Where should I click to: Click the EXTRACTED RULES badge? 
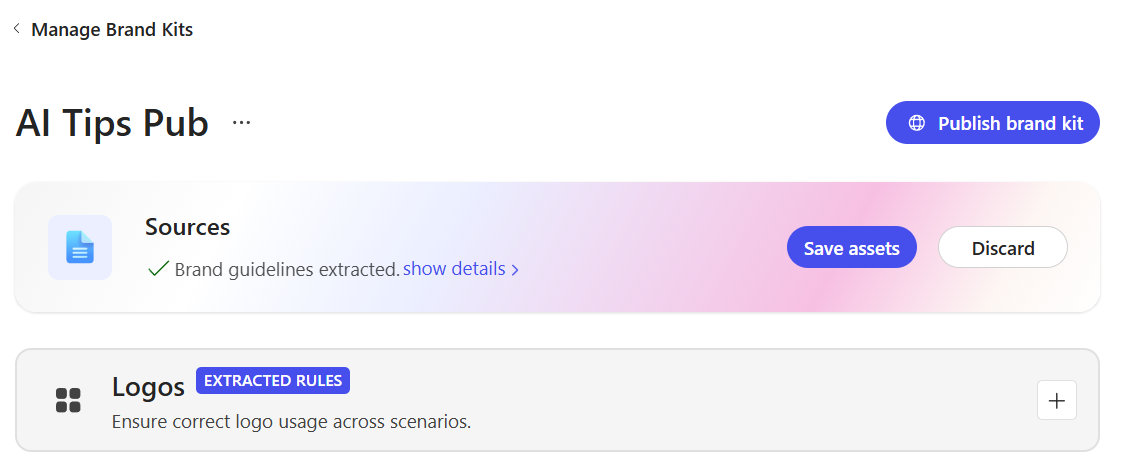click(273, 381)
